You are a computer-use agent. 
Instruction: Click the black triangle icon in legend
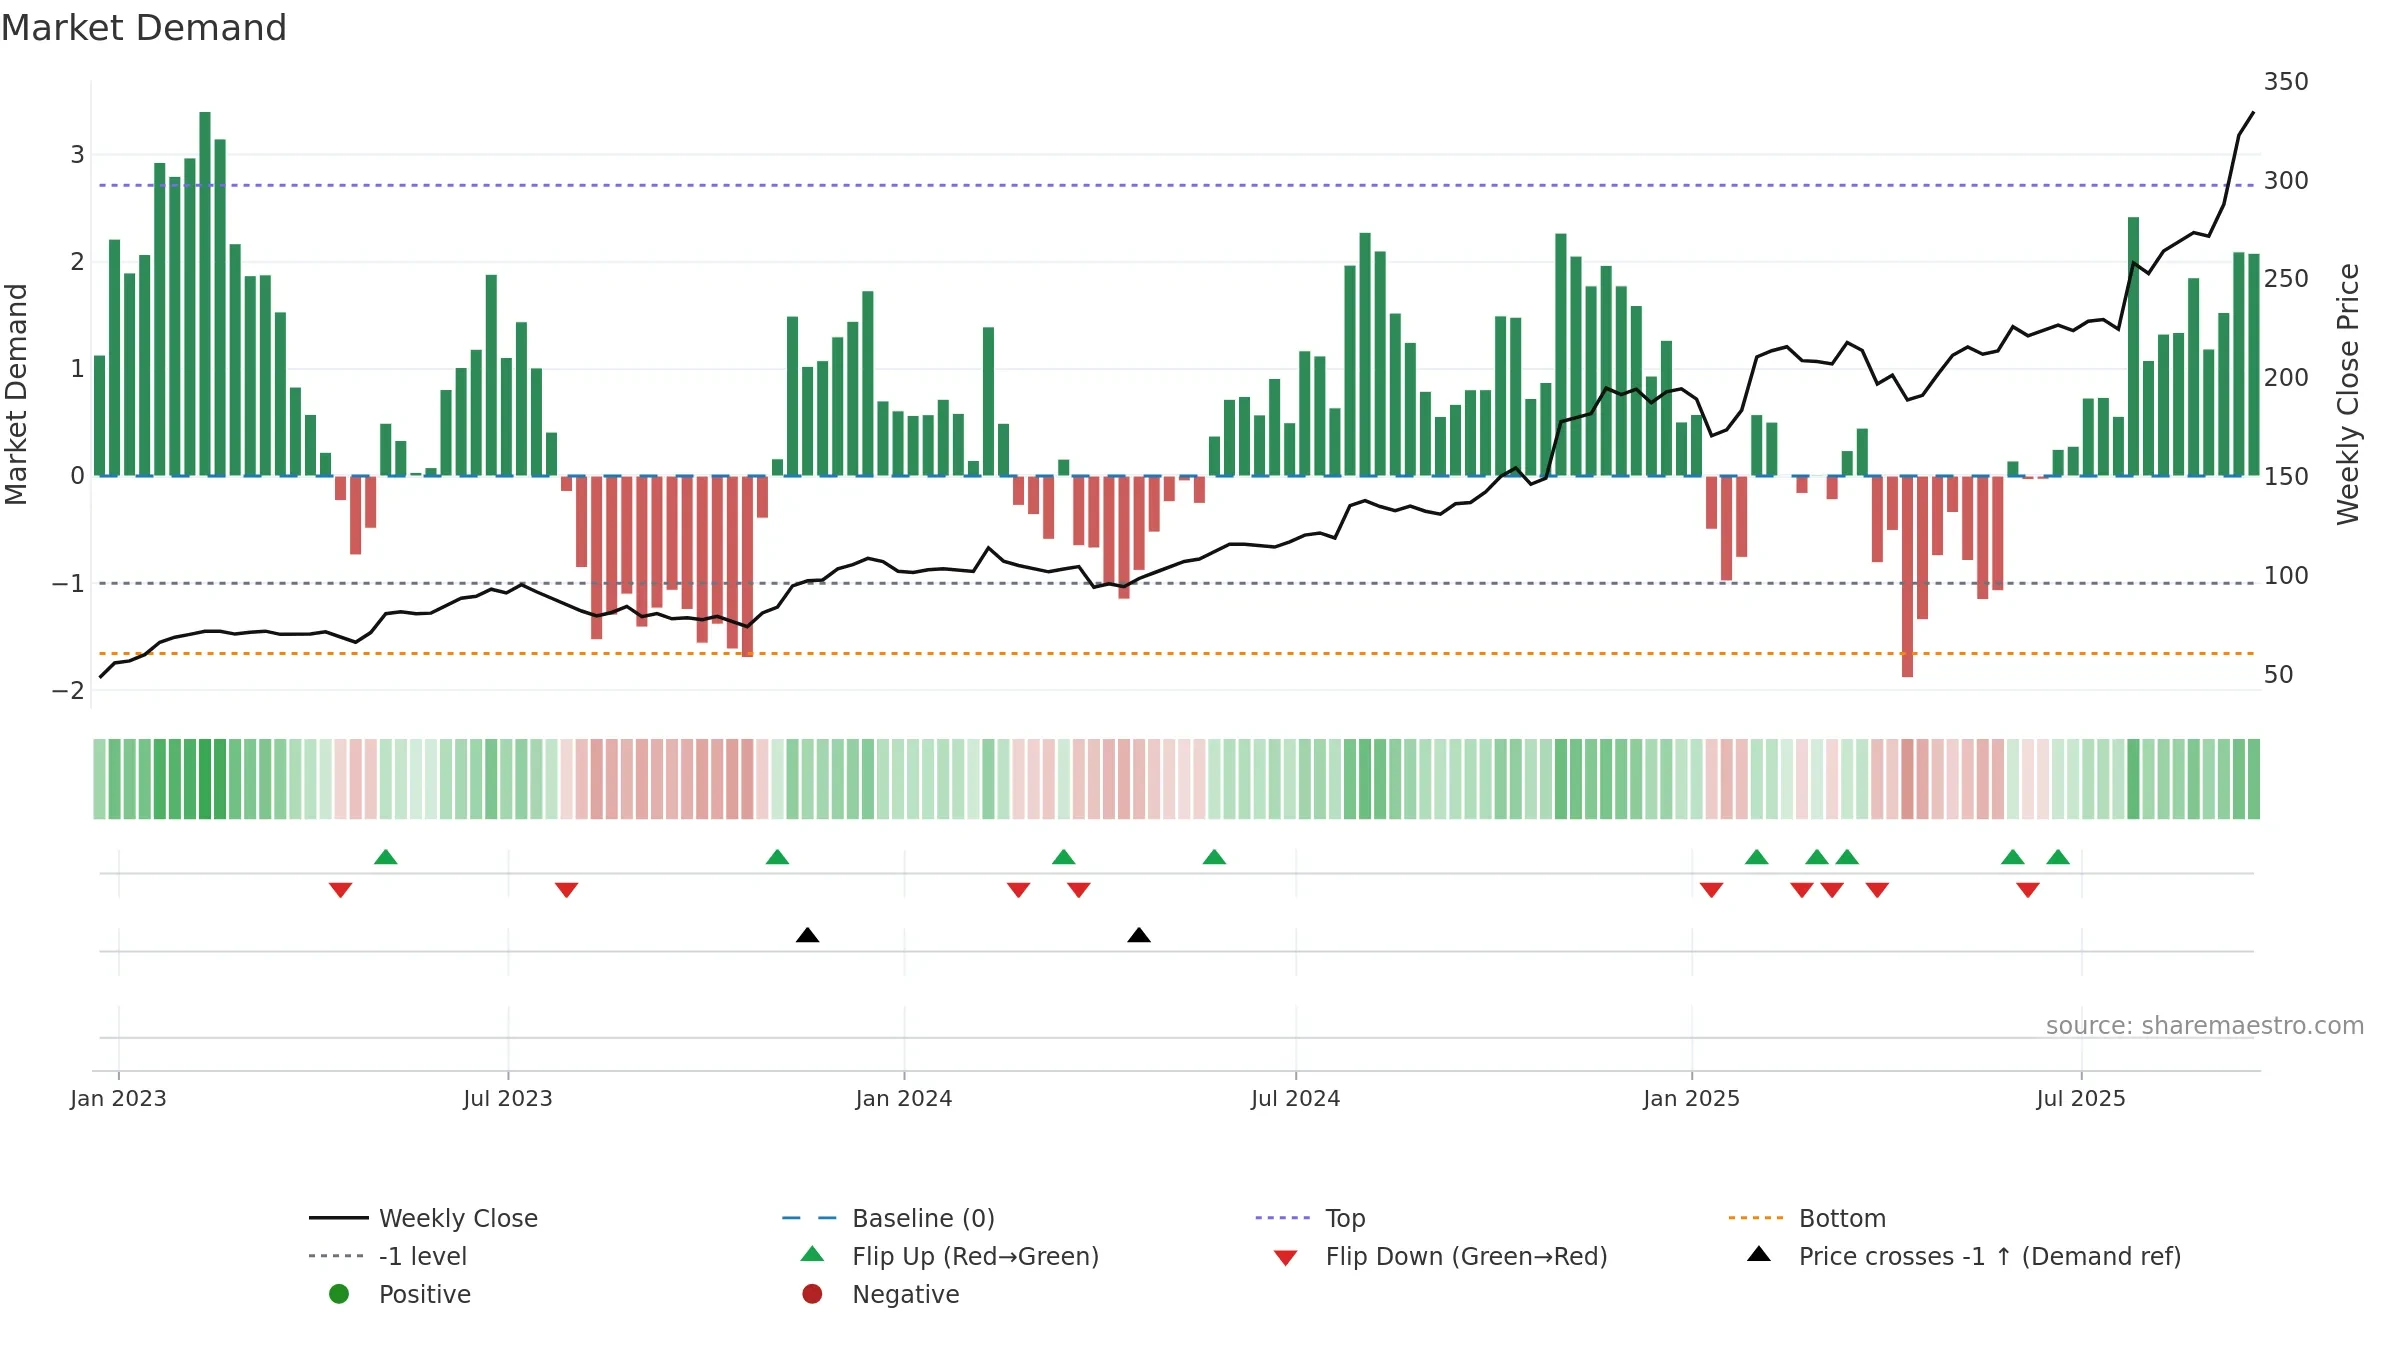click(1759, 1254)
